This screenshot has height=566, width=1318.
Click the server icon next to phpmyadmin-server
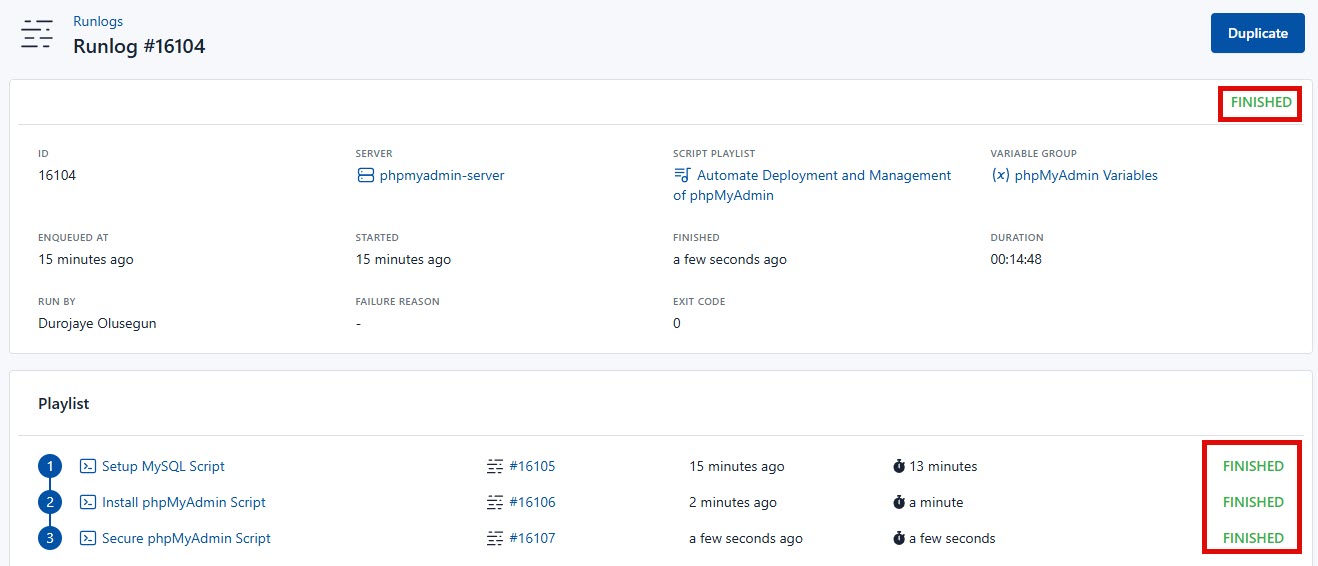point(365,175)
